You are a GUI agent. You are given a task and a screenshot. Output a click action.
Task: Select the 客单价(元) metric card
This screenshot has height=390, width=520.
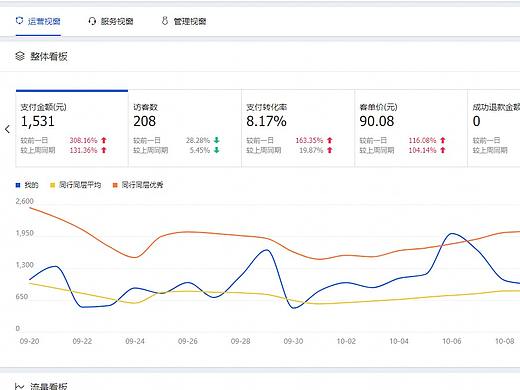[411, 128]
